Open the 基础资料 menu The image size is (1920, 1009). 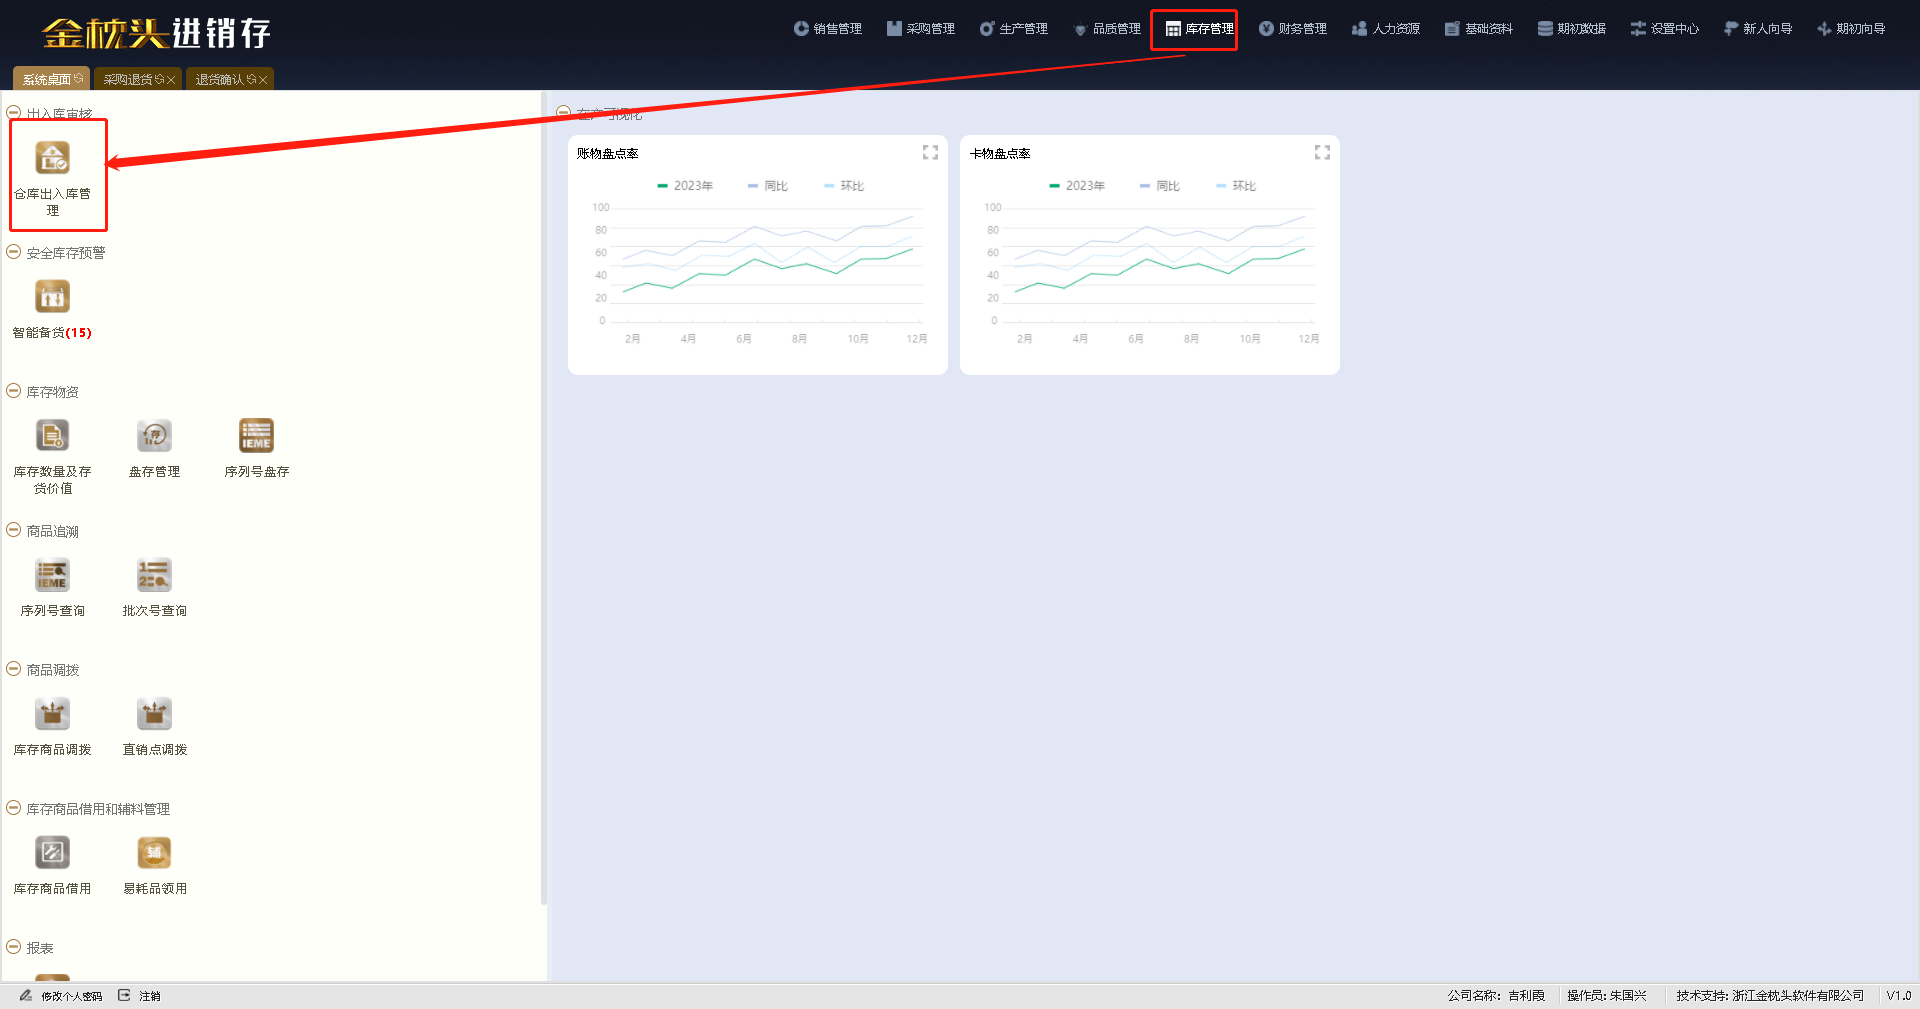pyautogui.click(x=1479, y=29)
